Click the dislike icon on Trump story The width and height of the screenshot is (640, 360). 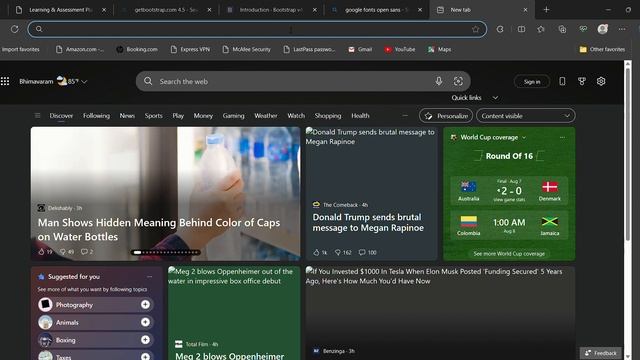pyautogui.click(x=338, y=253)
